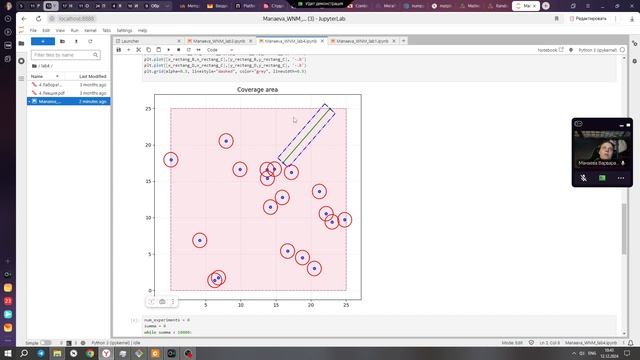Open the Help menu

tap(142, 30)
